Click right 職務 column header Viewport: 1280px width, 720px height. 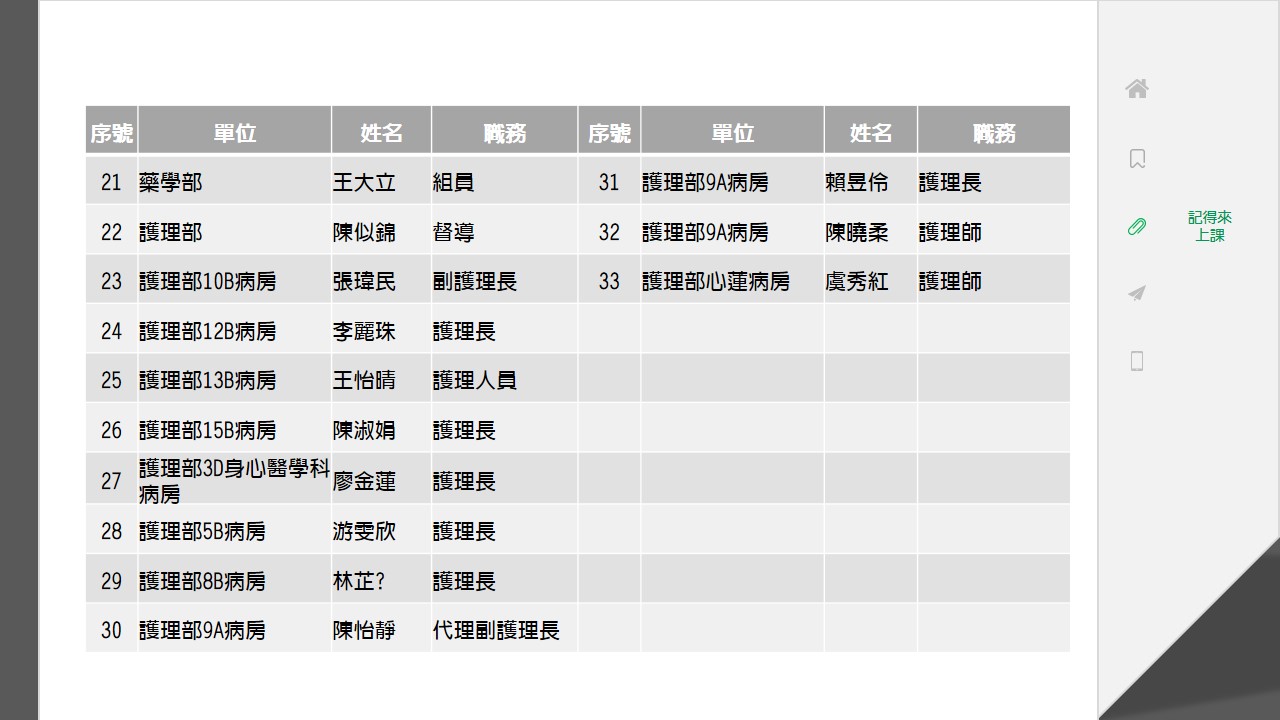point(994,132)
